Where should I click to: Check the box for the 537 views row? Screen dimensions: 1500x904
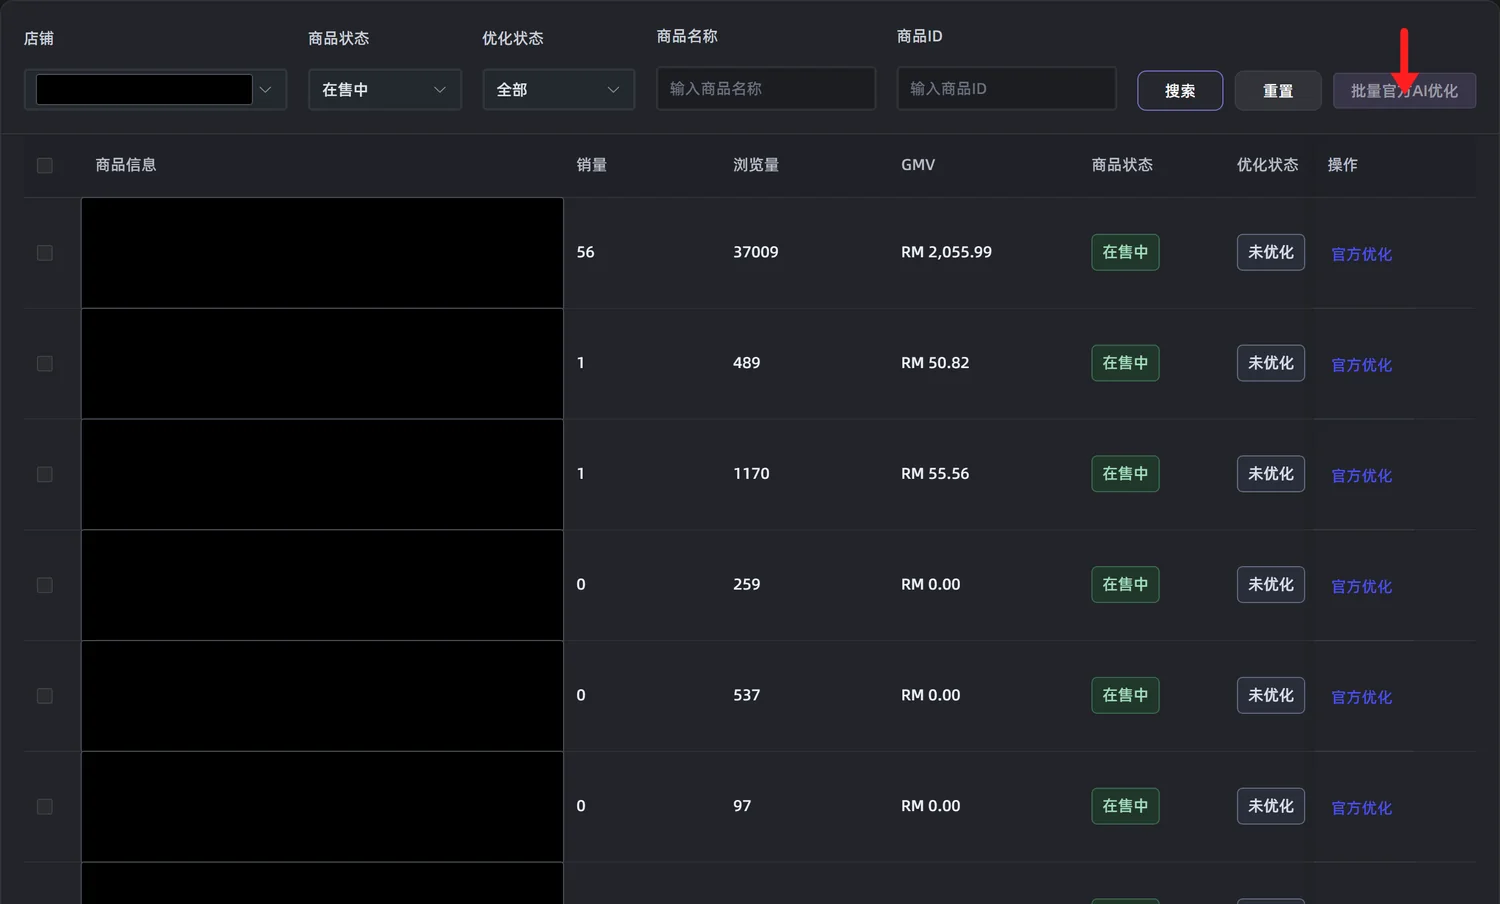pyautogui.click(x=45, y=696)
